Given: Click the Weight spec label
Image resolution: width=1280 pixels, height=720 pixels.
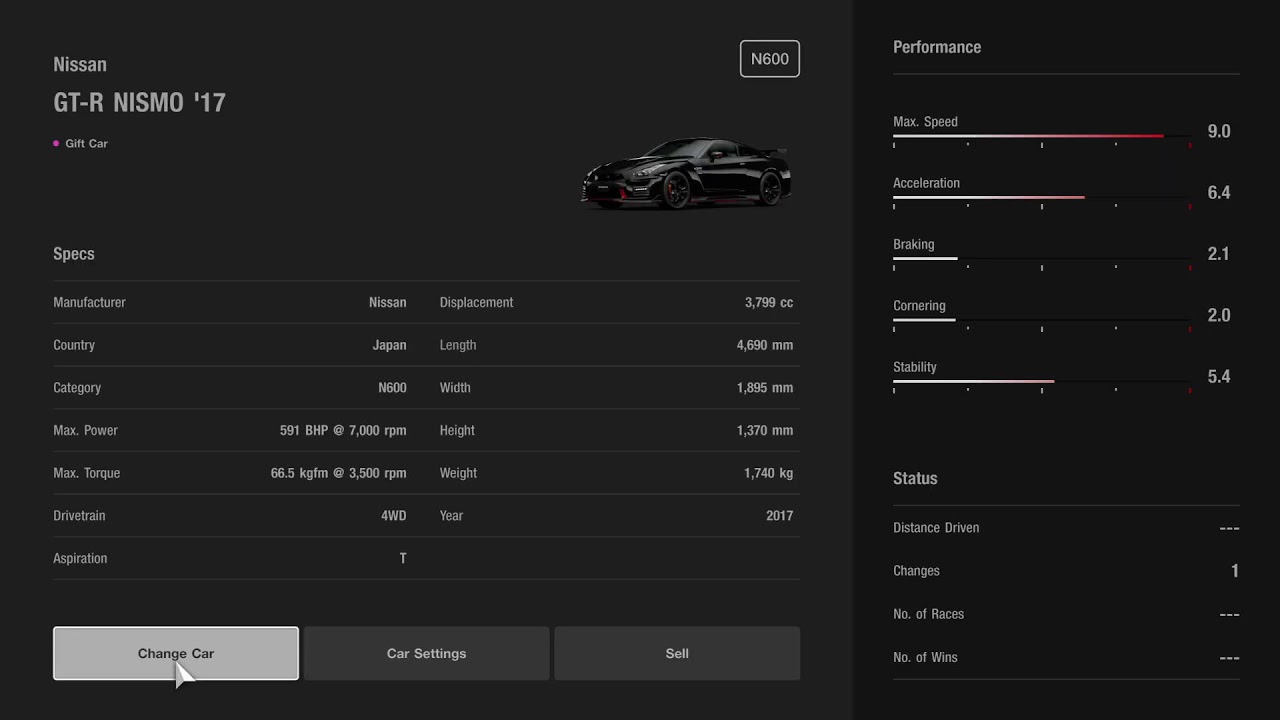Looking at the screenshot, I should [x=458, y=473].
